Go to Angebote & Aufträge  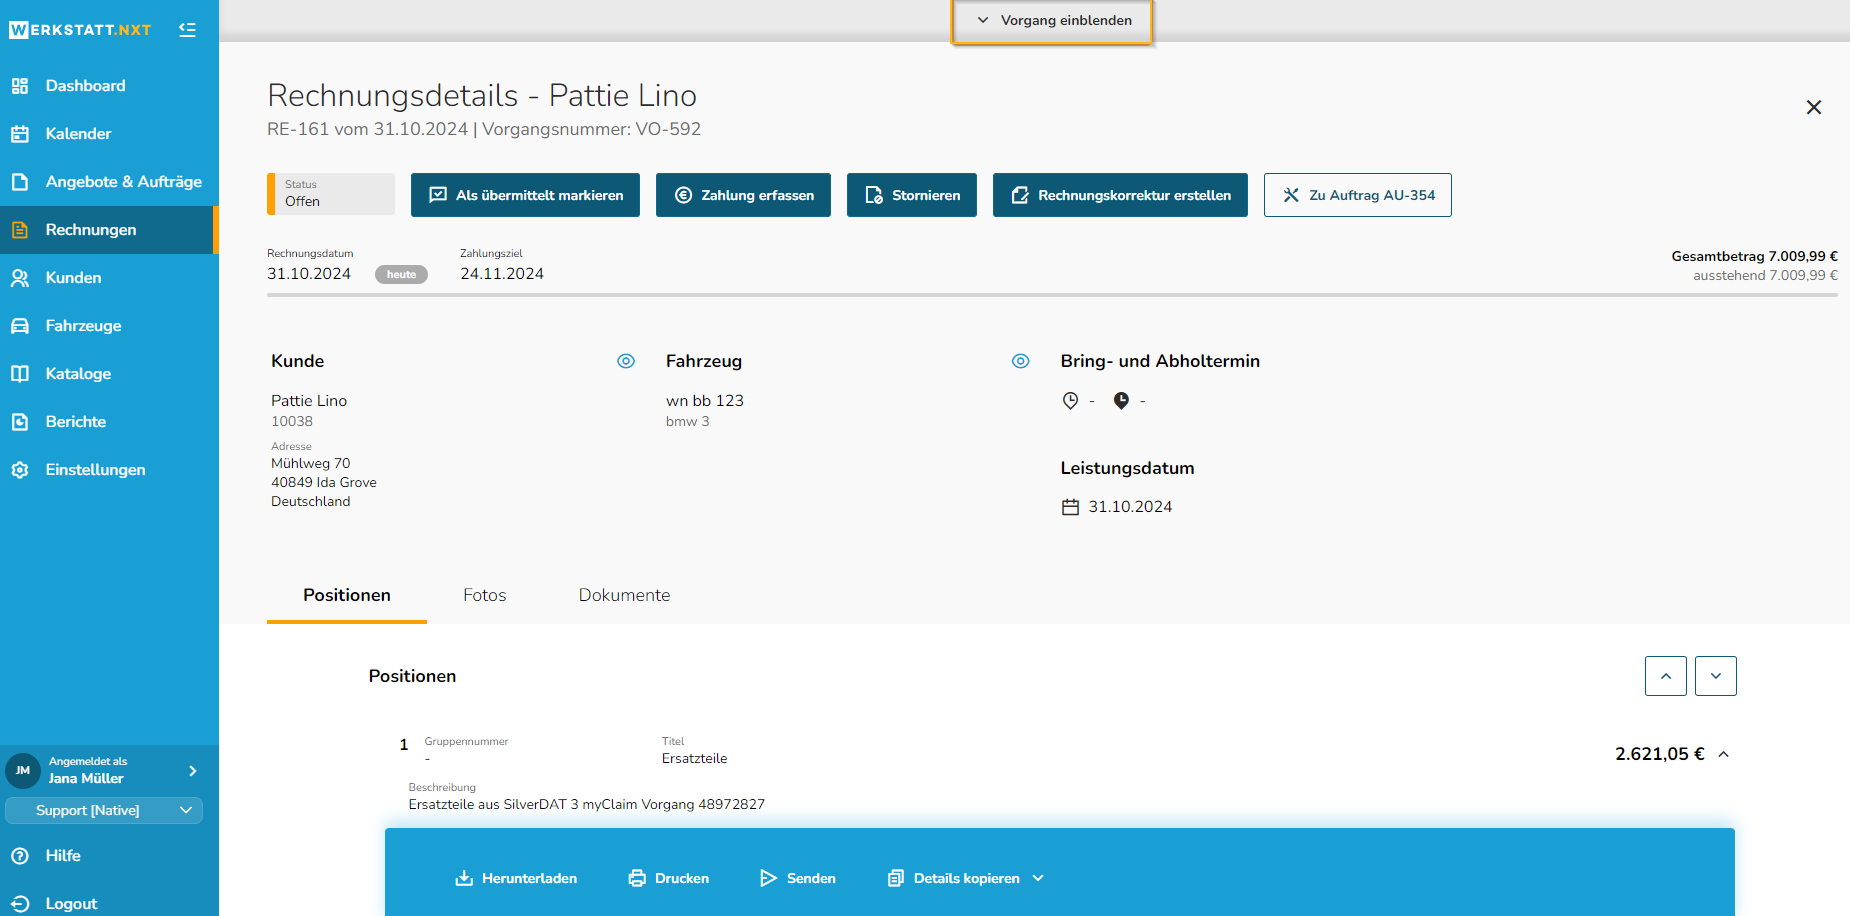click(109, 182)
